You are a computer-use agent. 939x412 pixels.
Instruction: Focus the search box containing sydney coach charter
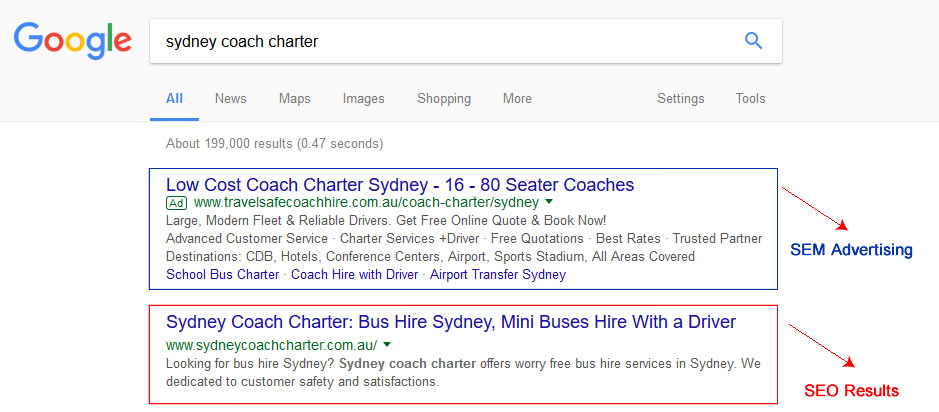pos(466,41)
